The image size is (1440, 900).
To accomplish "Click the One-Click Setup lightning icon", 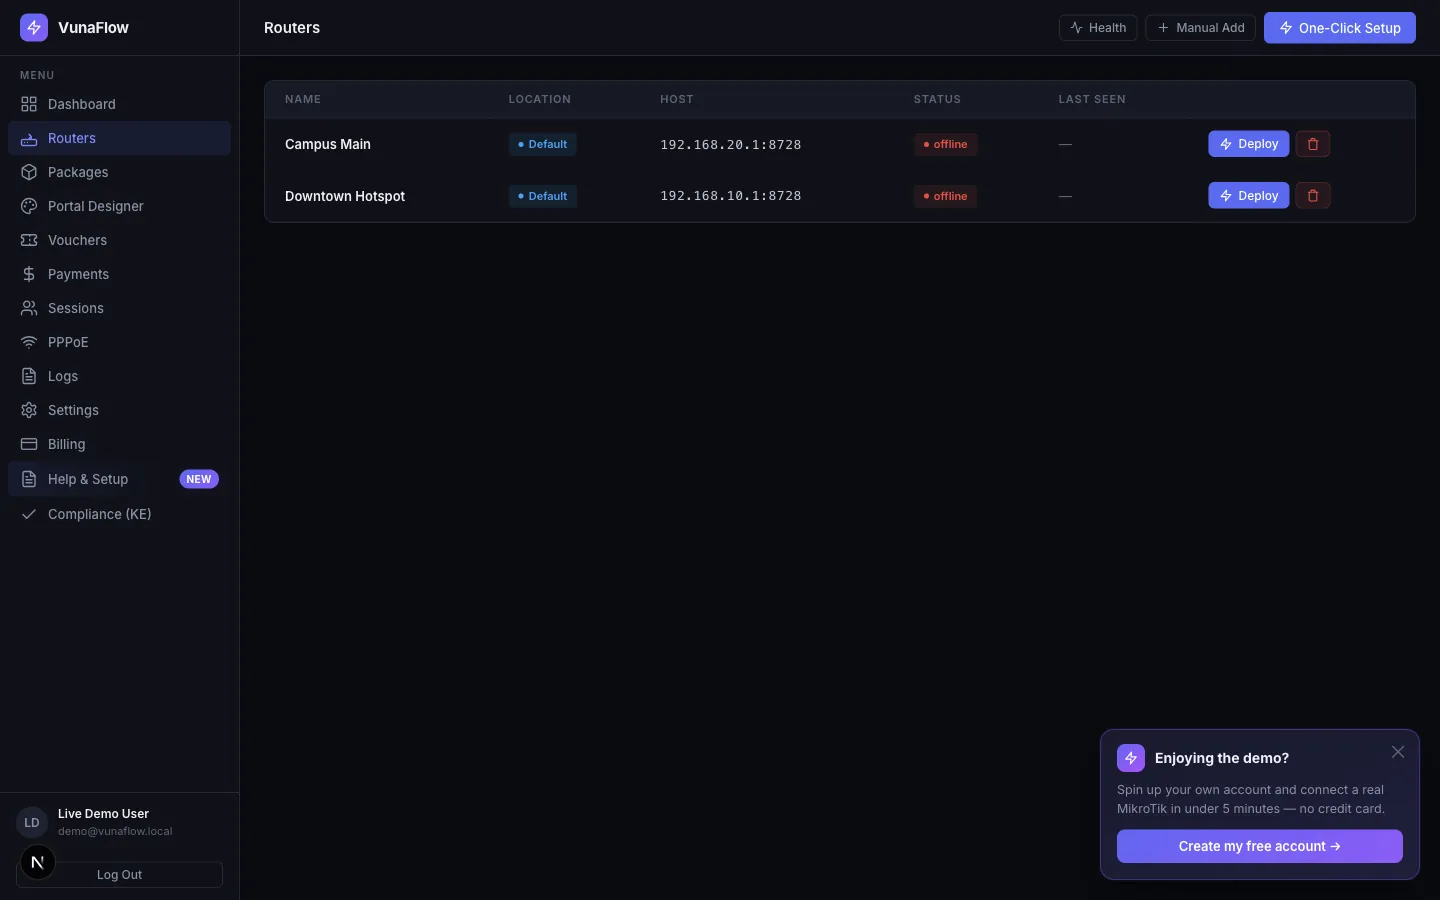I will point(1286,28).
